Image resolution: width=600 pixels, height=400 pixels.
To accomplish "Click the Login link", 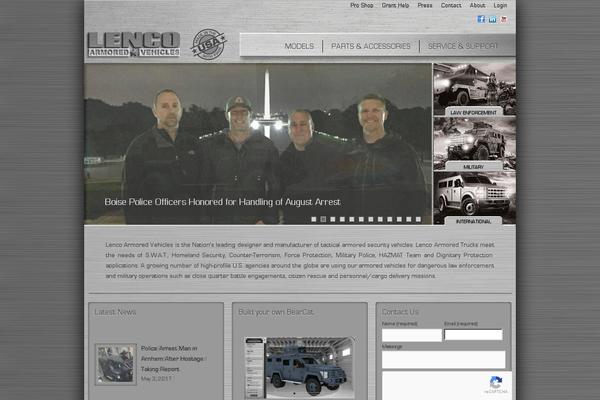I will pyautogui.click(x=500, y=5).
